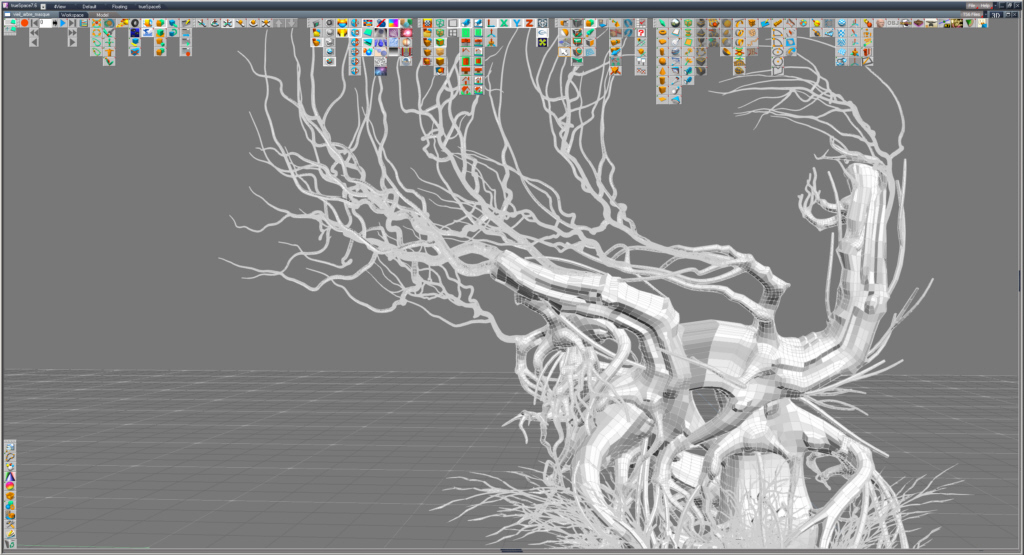Open the 4View layout menu

pos(60,7)
